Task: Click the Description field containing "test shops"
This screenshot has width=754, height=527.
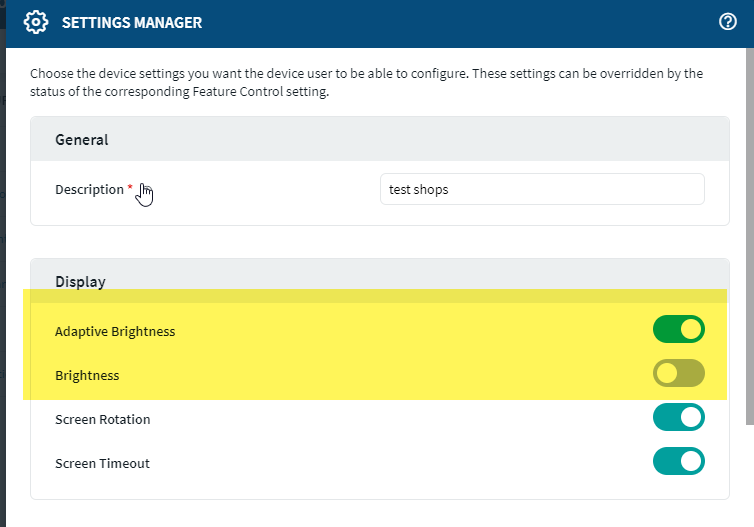Action: tap(542, 189)
